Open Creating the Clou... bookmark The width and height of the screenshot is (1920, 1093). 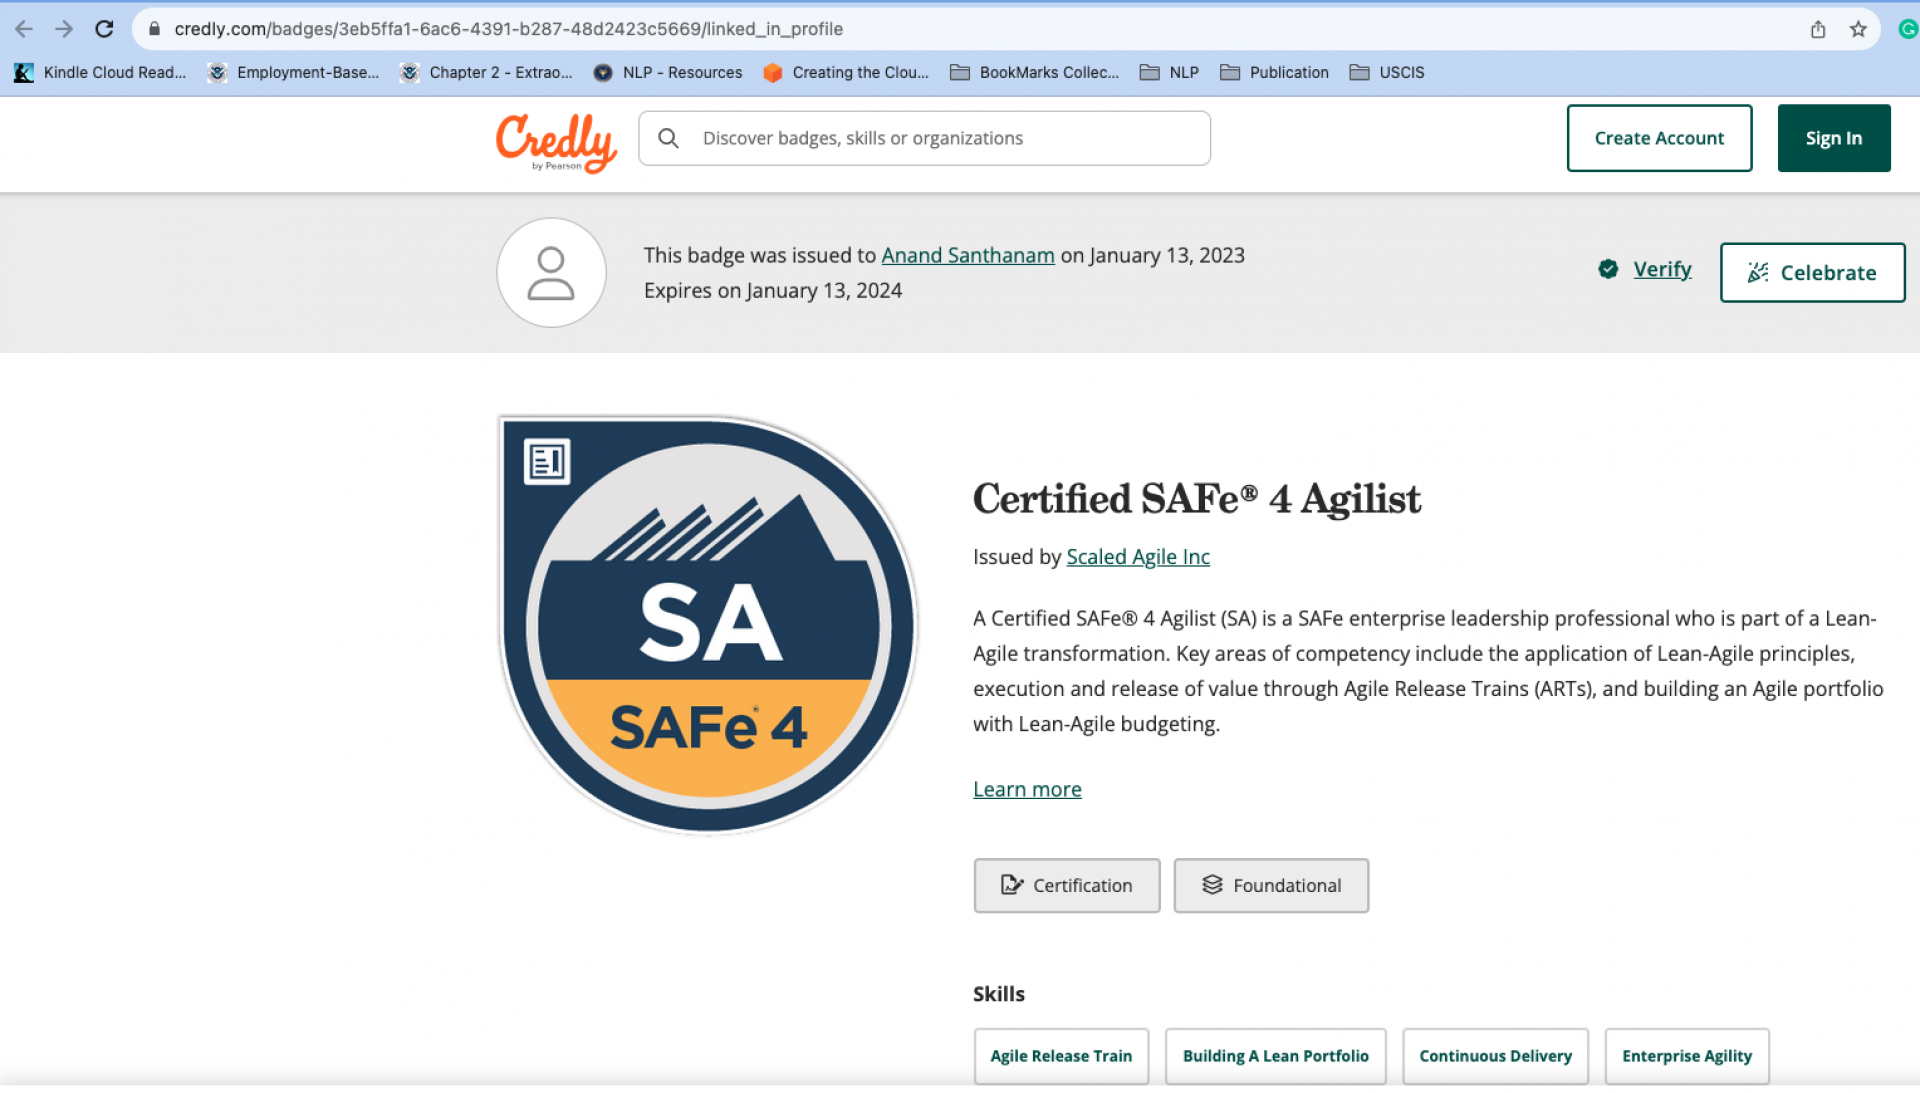[x=846, y=72]
